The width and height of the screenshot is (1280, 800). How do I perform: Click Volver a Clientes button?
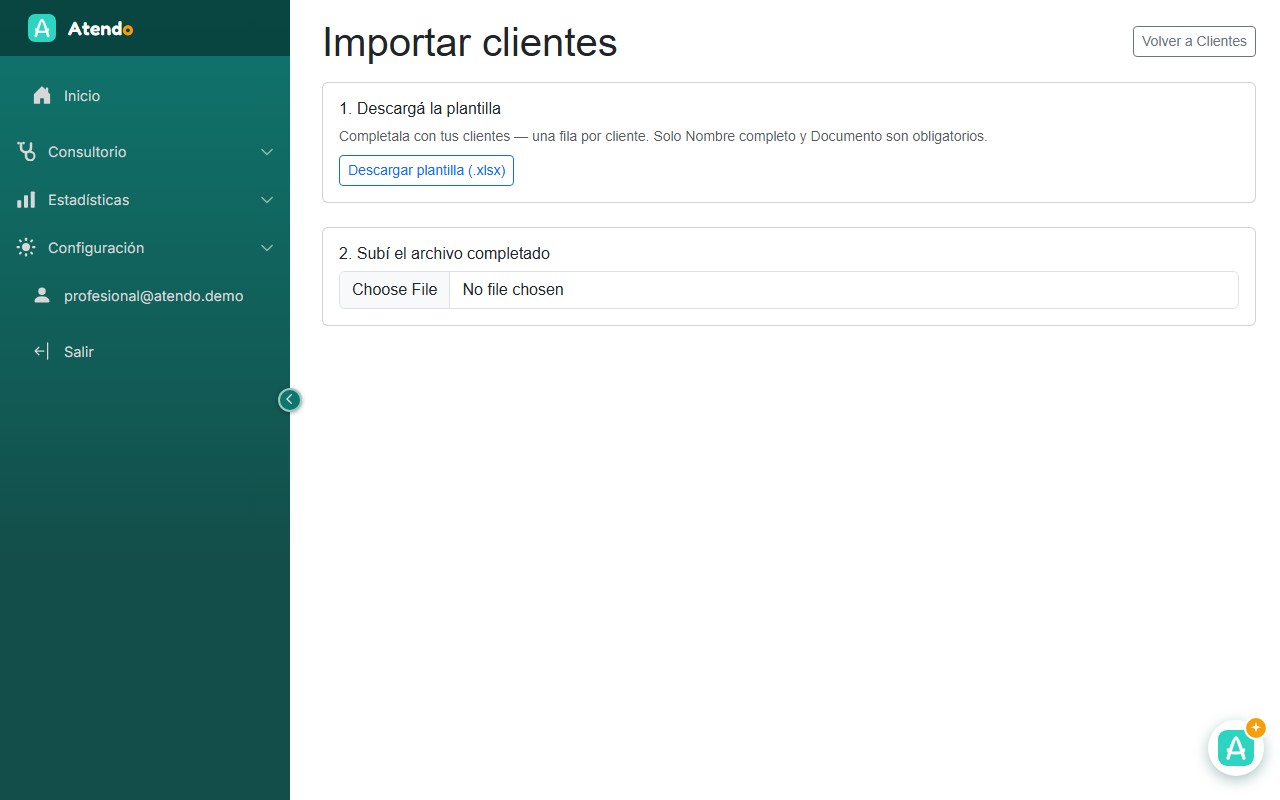[1194, 41]
